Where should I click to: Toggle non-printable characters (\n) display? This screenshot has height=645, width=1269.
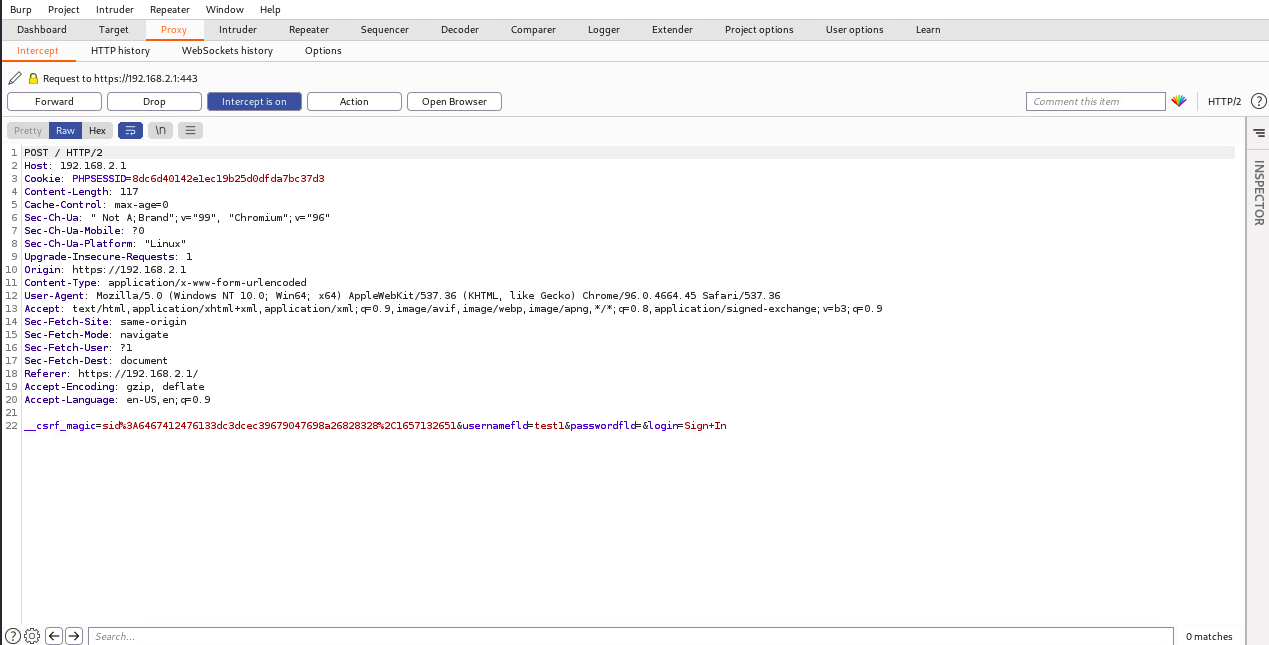160,130
